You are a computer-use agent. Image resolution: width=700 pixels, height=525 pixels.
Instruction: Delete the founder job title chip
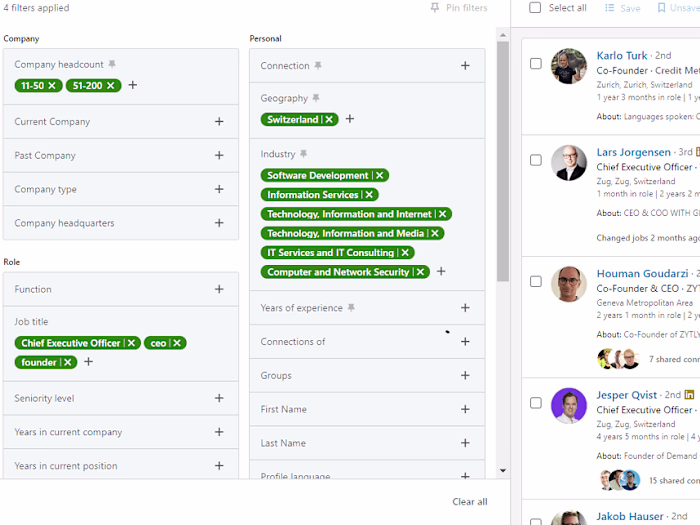tap(67, 362)
